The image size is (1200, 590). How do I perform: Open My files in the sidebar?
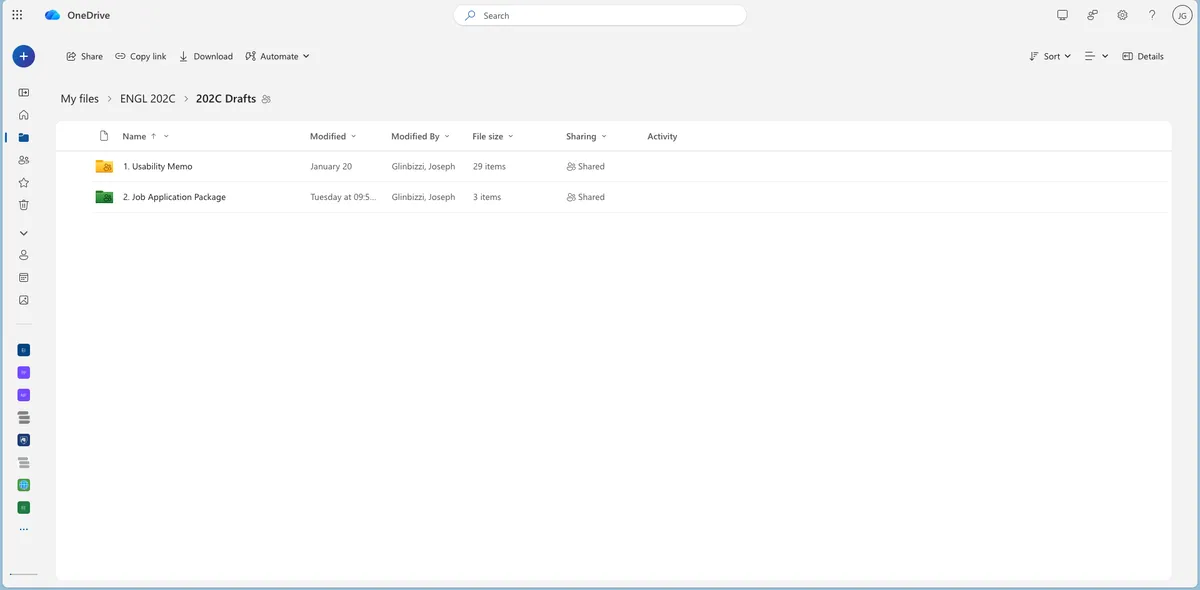tap(23, 137)
